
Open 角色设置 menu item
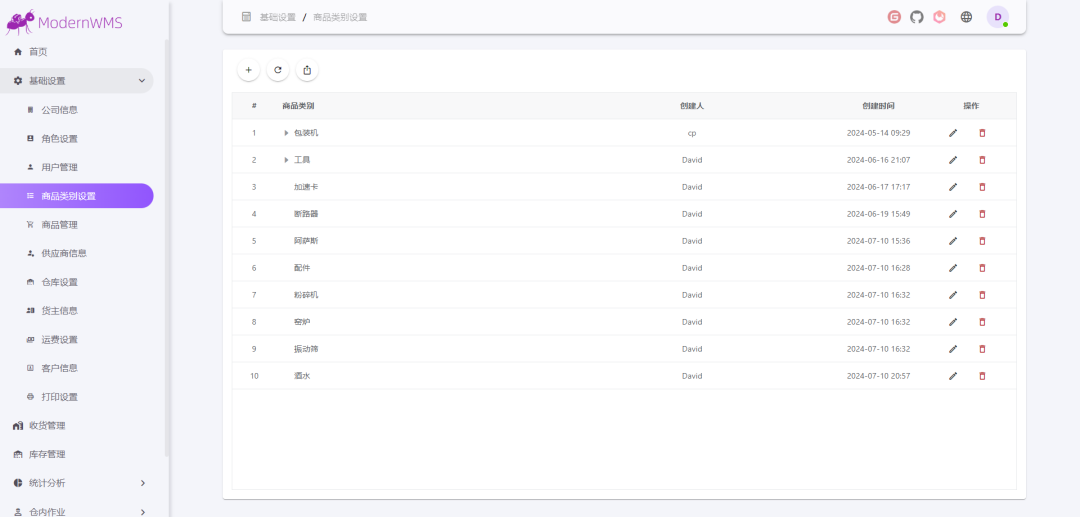click(76, 138)
